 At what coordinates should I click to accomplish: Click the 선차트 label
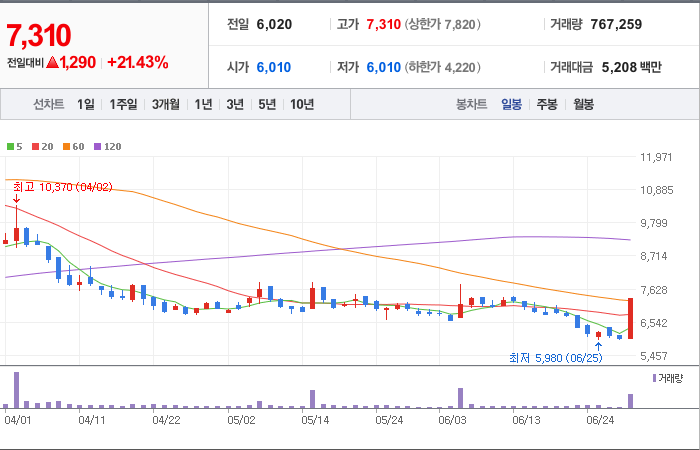49,104
